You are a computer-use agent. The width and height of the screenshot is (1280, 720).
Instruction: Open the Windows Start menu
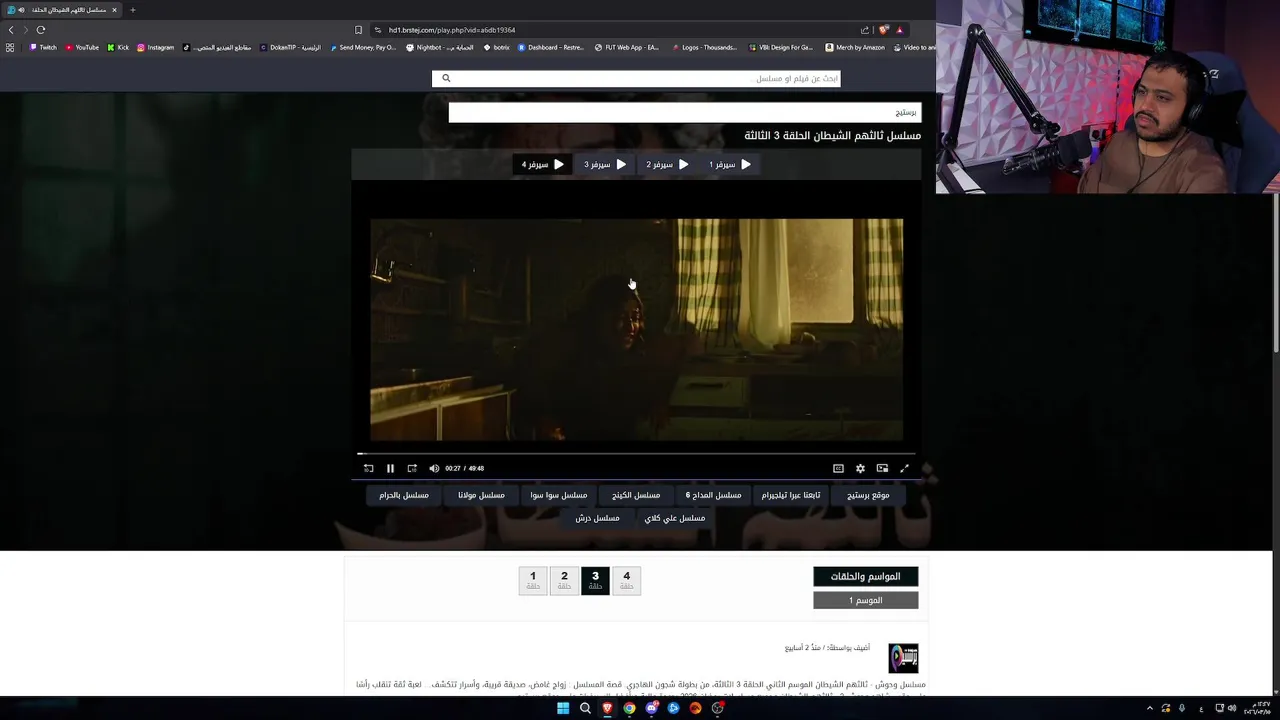[563, 708]
